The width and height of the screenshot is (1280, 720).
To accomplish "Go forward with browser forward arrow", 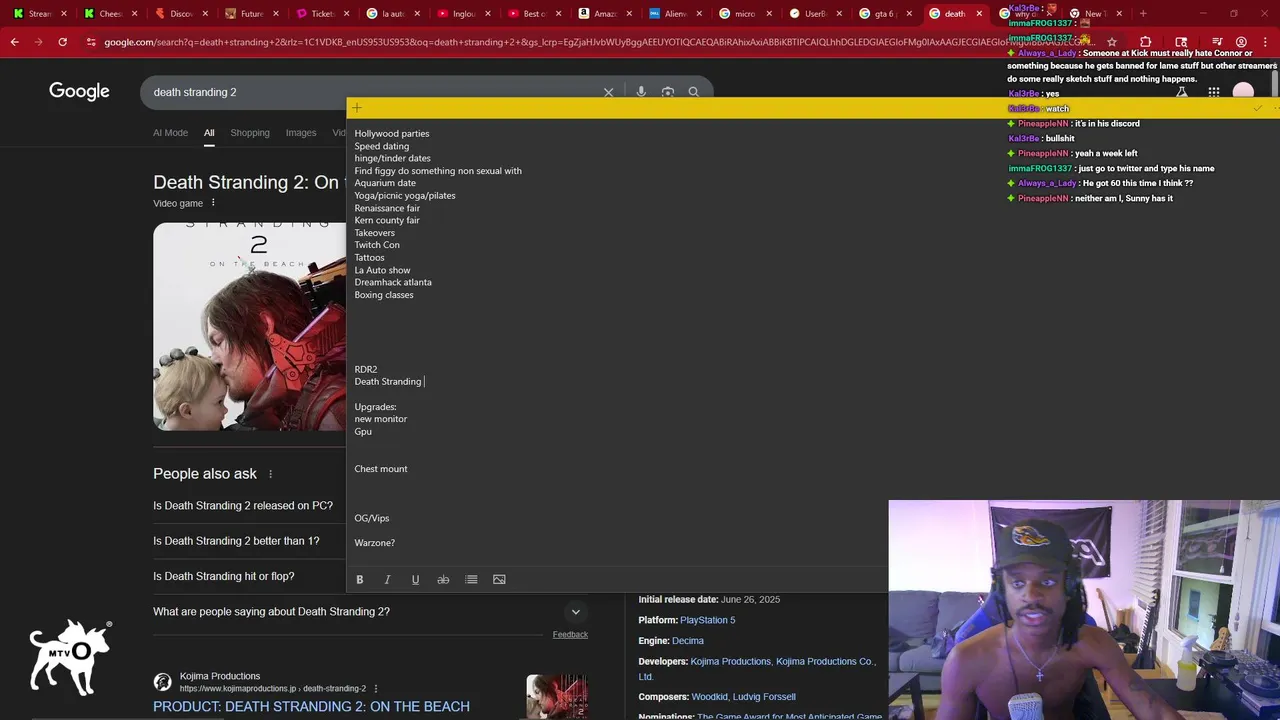I will (x=39, y=42).
